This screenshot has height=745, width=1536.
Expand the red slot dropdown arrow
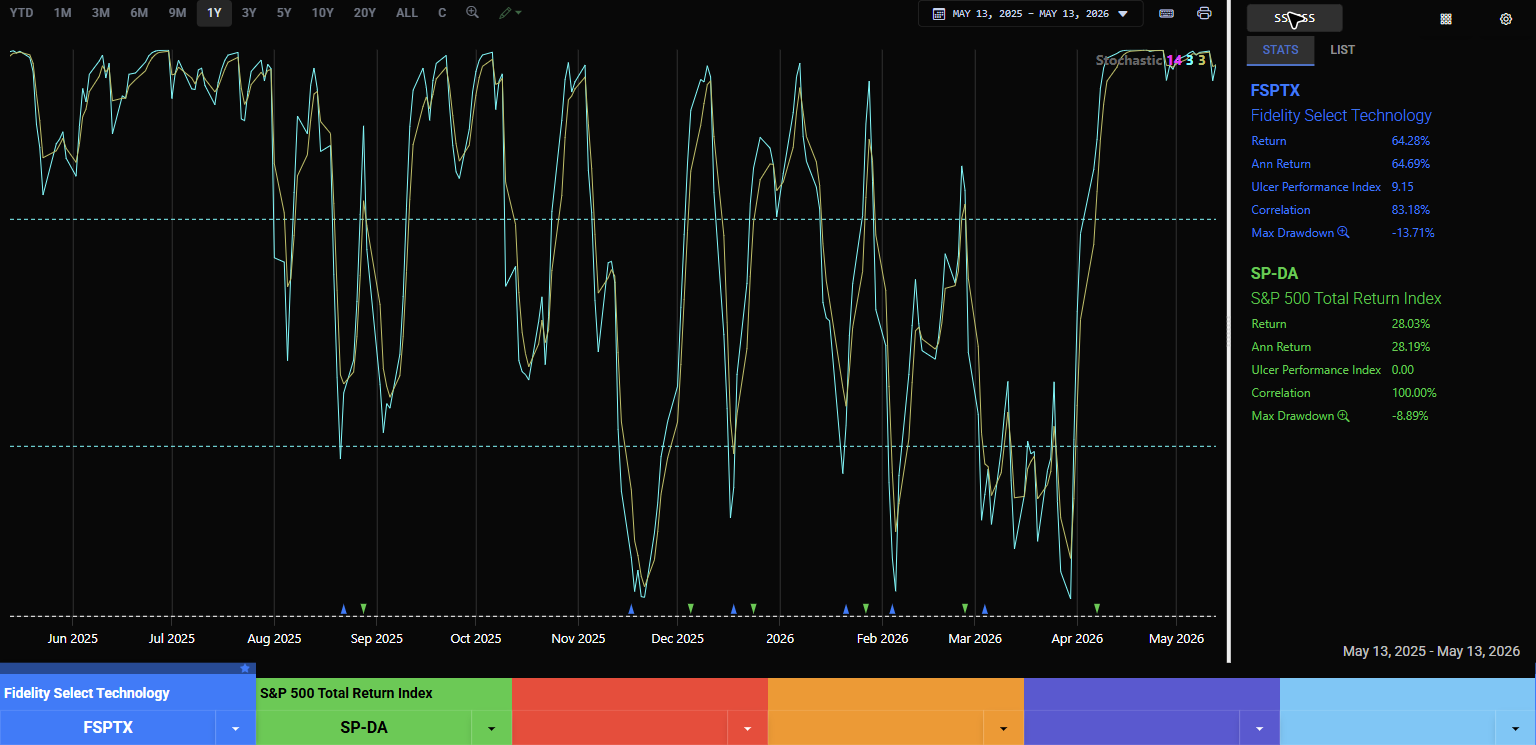pyautogui.click(x=748, y=728)
